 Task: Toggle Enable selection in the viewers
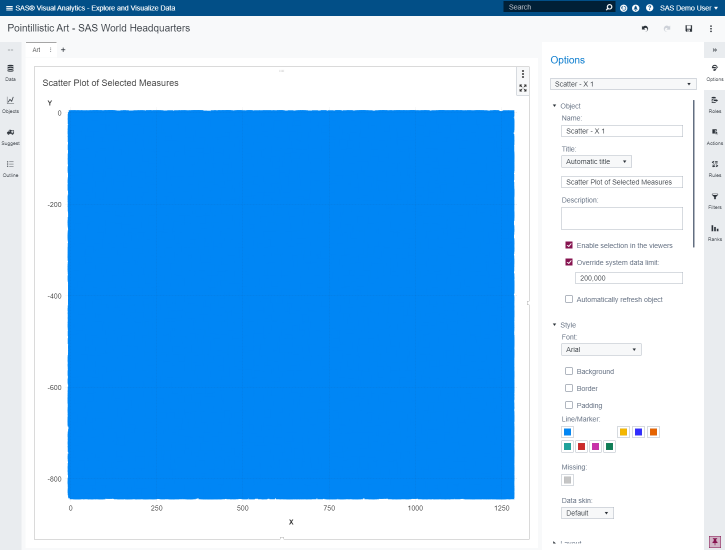pyautogui.click(x=569, y=245)
